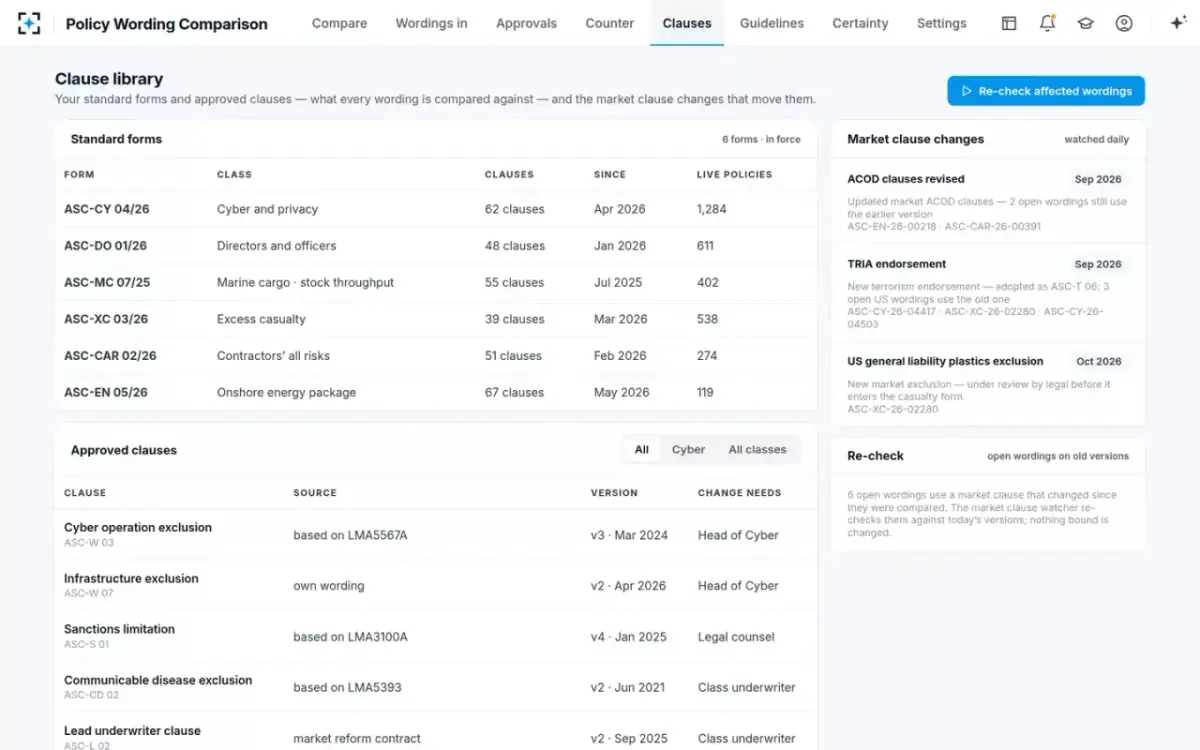Click the Market clause changes heading
This screenshot has width=1200, height=750.
pos(915,140)
